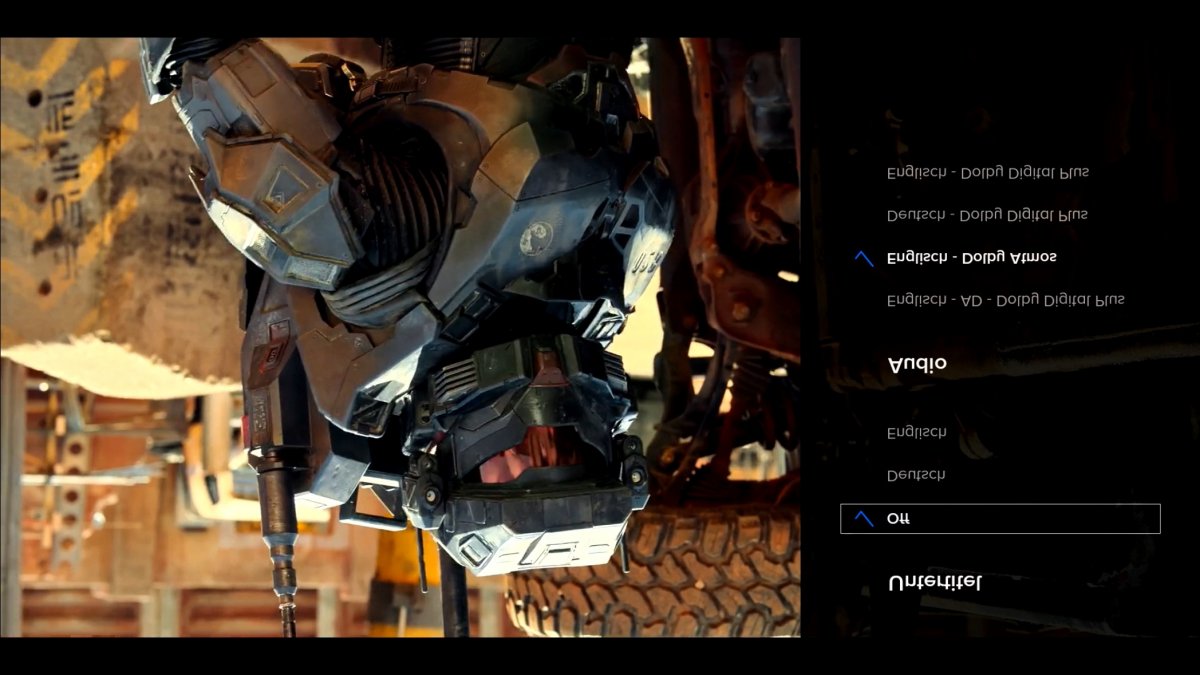Click the emblem on the robot's shoulder
The width and height of the screenshot is (1200, 675).
537,238
